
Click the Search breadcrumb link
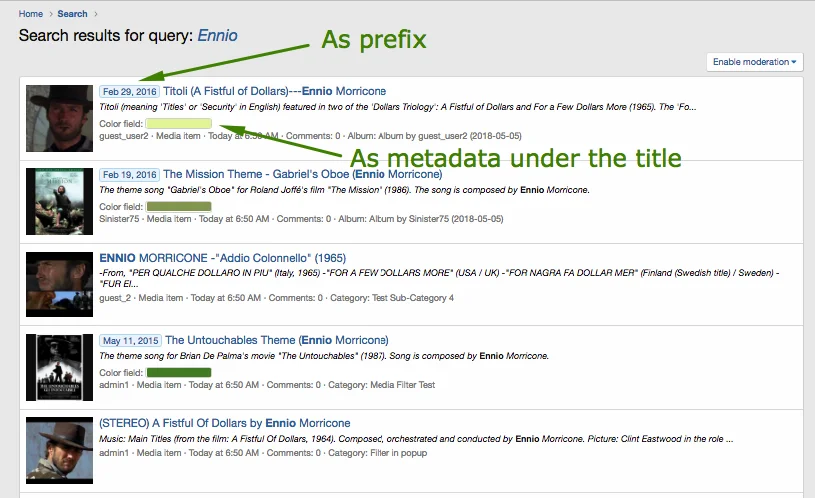[x=72, y=14]
